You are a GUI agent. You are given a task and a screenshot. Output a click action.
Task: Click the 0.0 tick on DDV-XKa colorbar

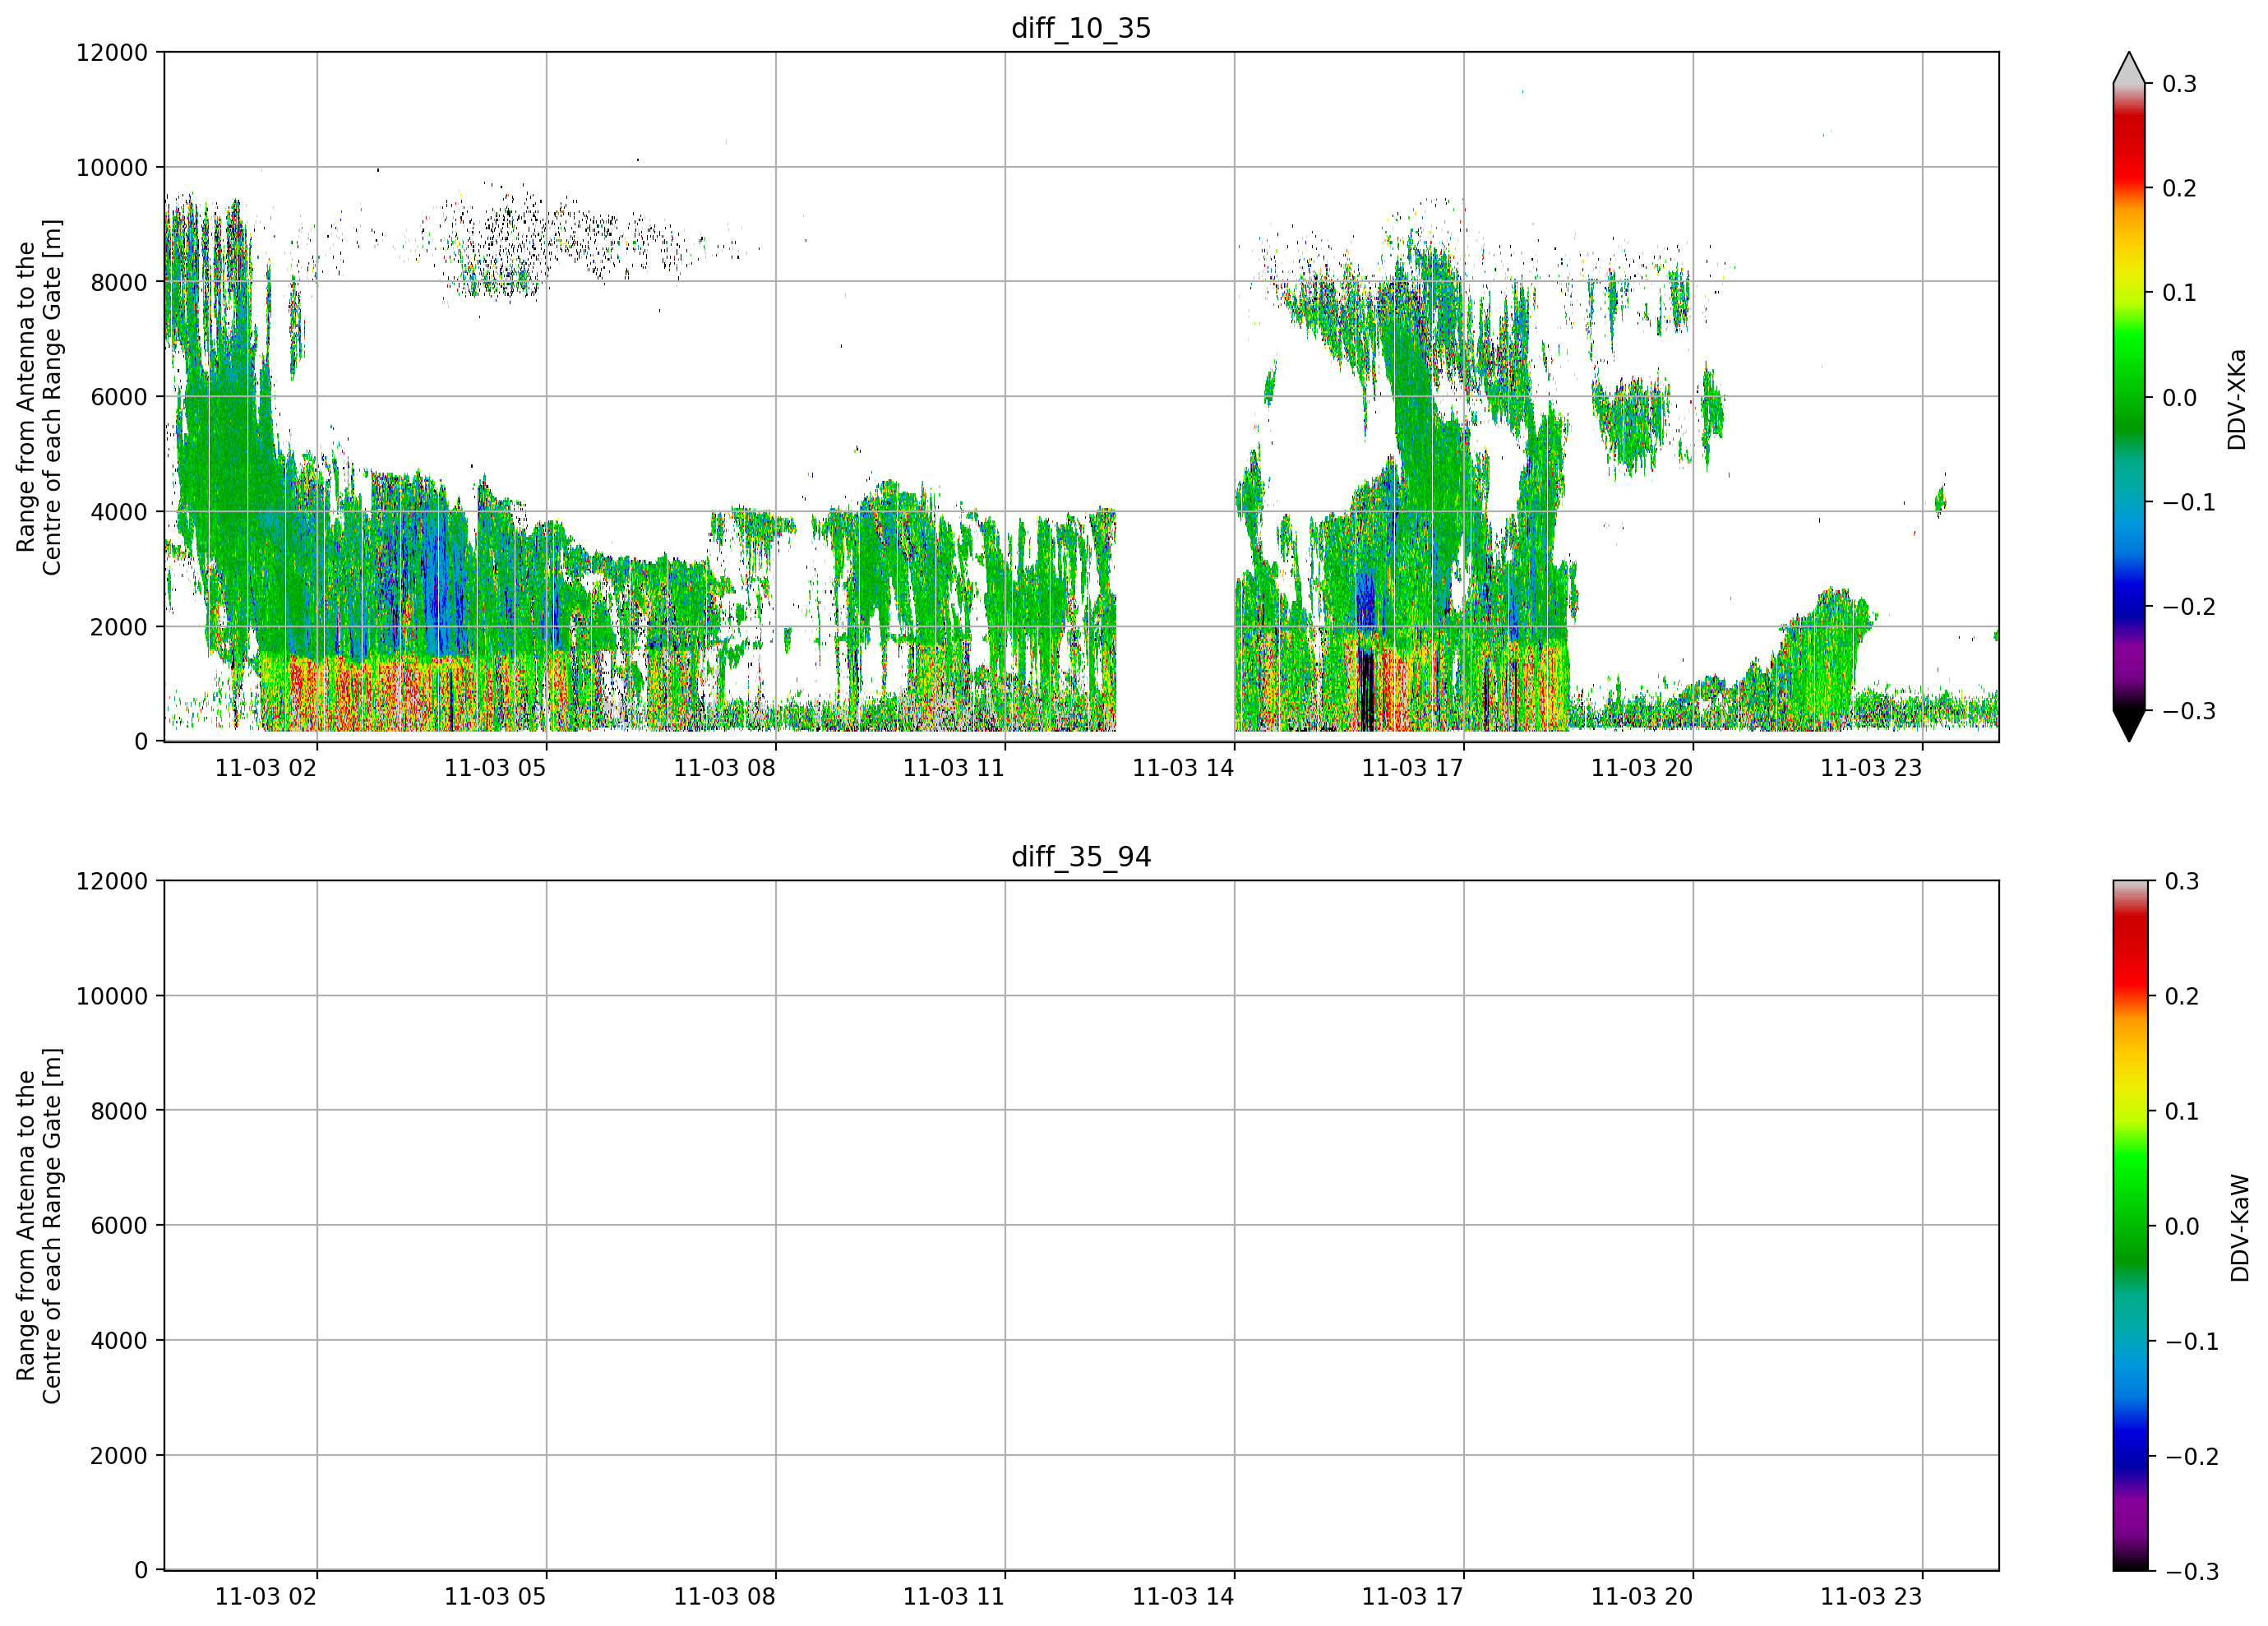click(2179, 398)
